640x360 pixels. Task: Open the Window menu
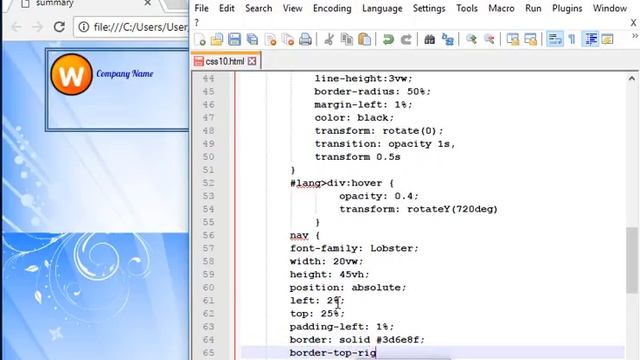coord(610,8)
